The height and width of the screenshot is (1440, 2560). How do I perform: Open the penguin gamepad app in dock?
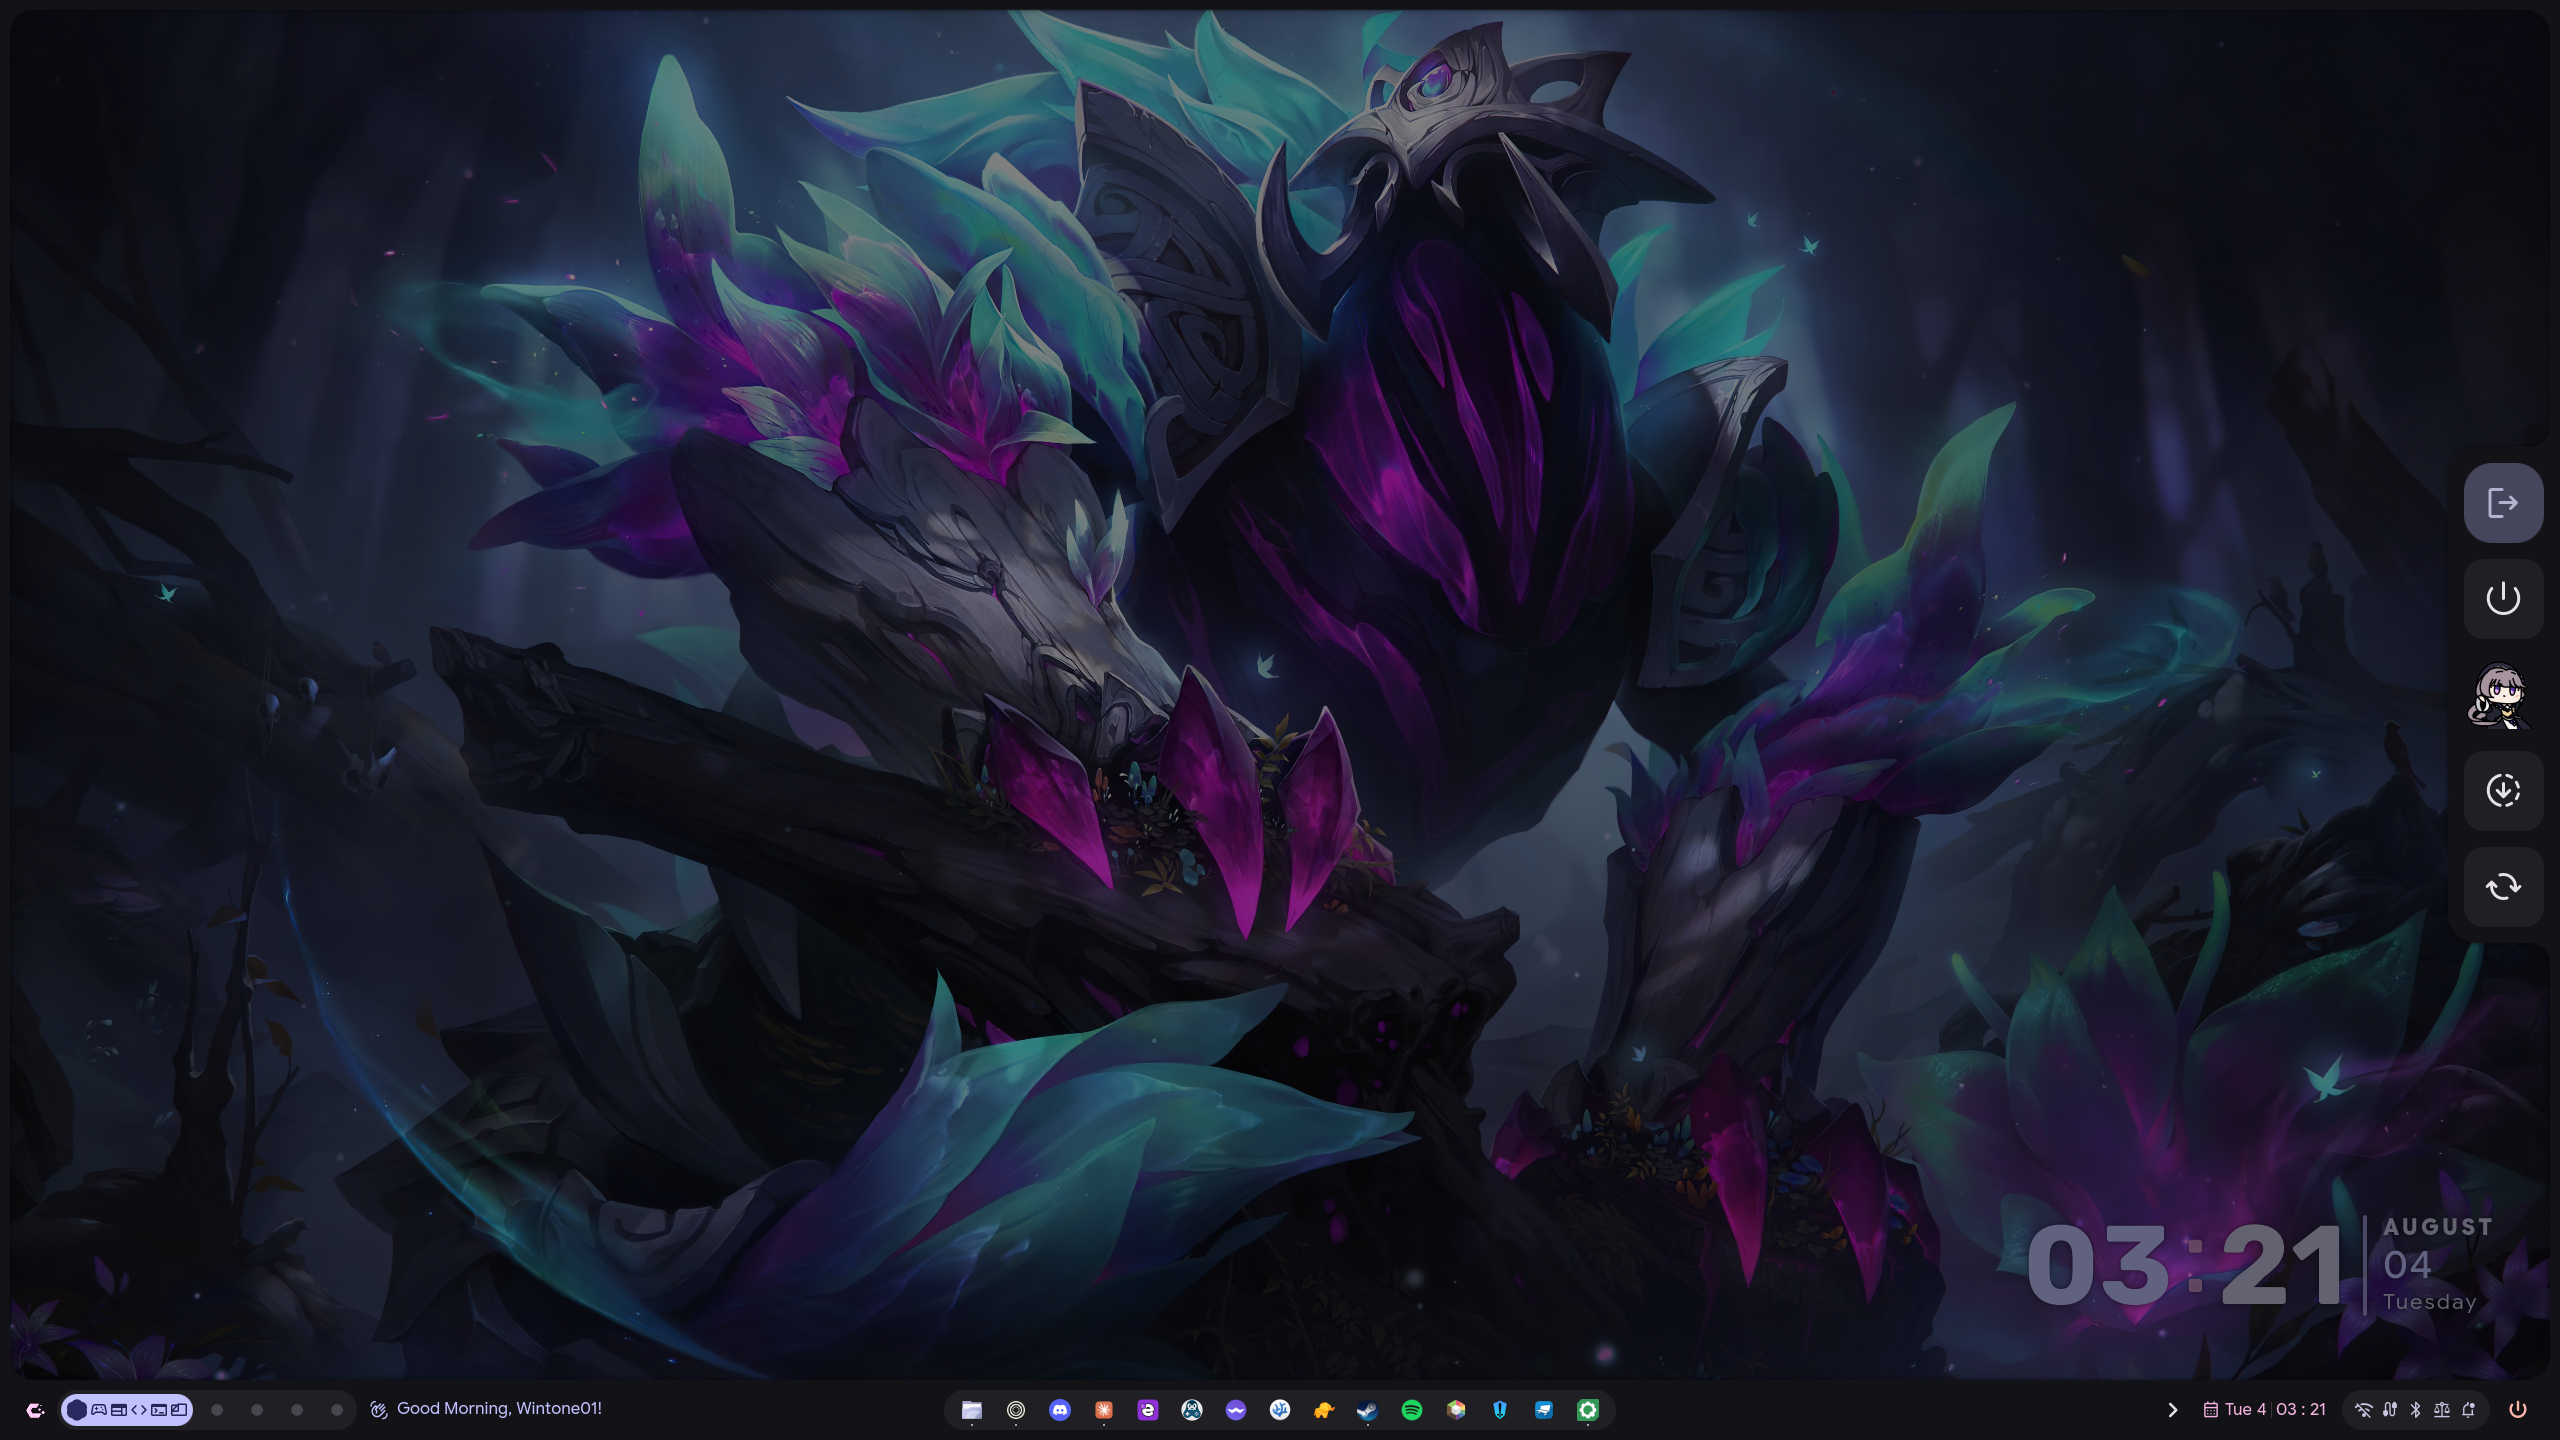click(x=1192, y=1410)
